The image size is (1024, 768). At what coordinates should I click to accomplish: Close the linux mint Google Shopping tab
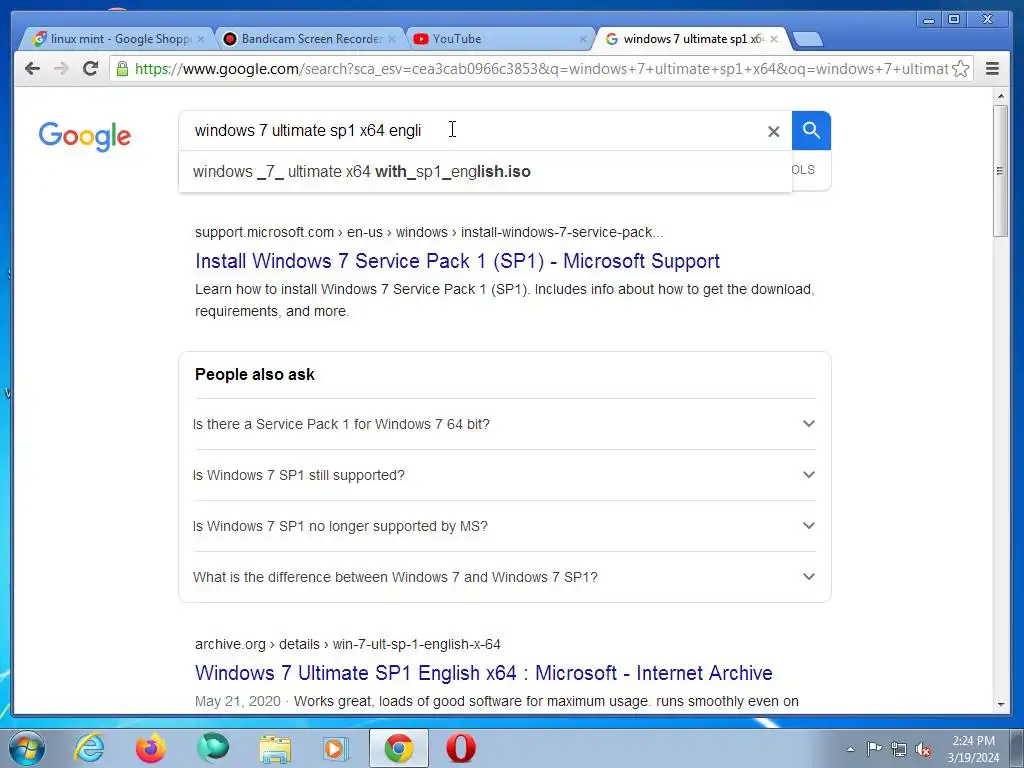(200, 39)
